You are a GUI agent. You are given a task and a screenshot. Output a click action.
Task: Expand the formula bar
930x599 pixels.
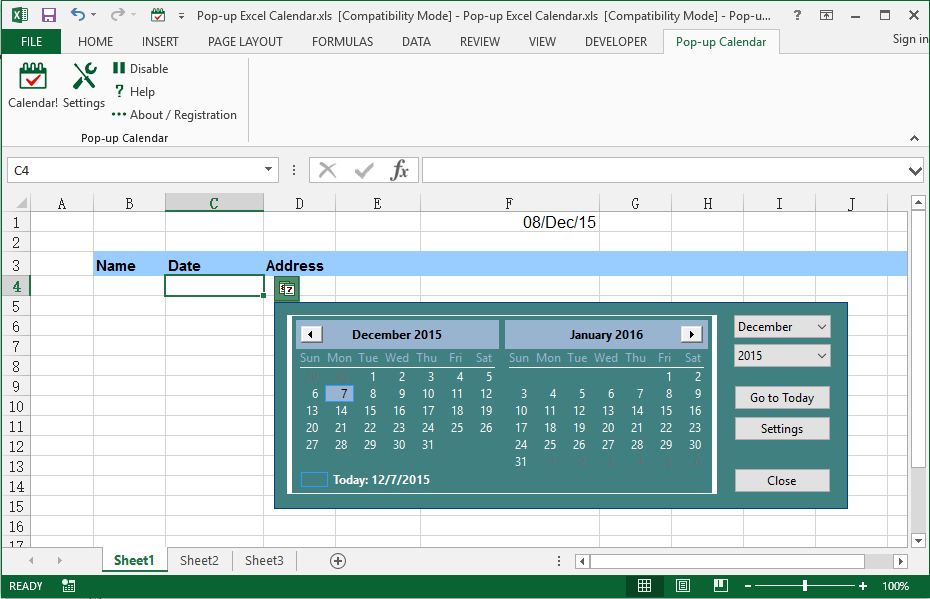[915, 171]
